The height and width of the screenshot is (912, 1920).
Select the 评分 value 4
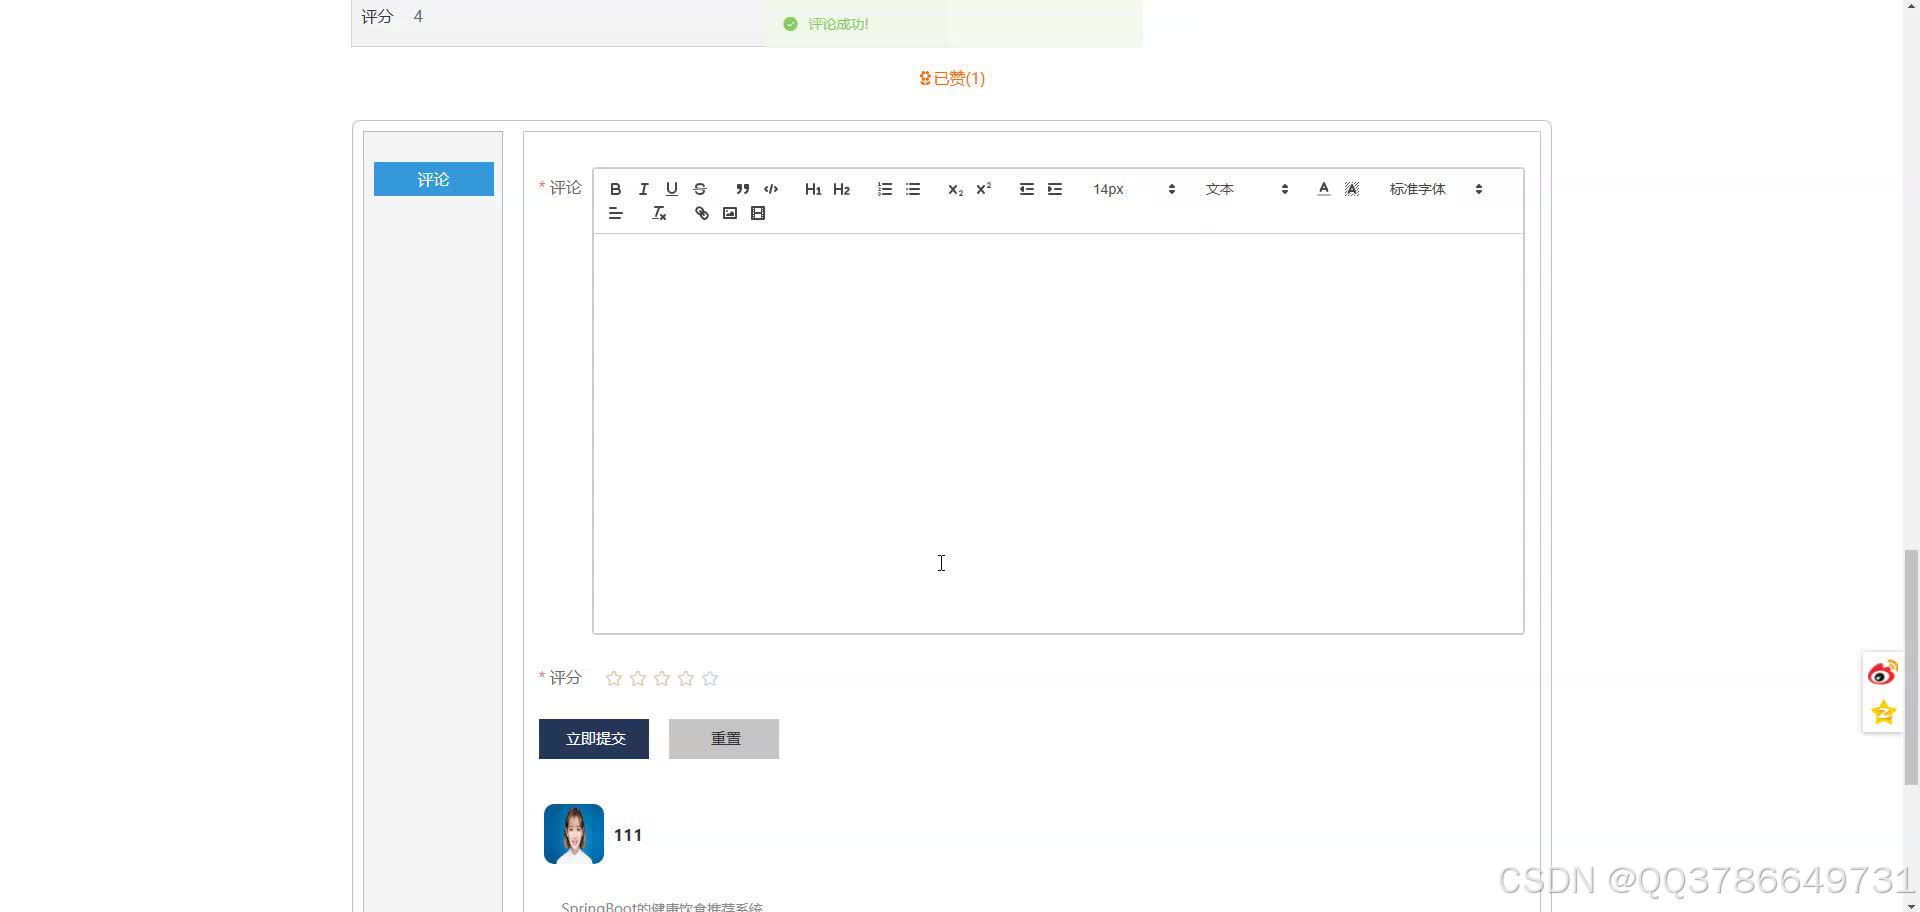[418, 17]
